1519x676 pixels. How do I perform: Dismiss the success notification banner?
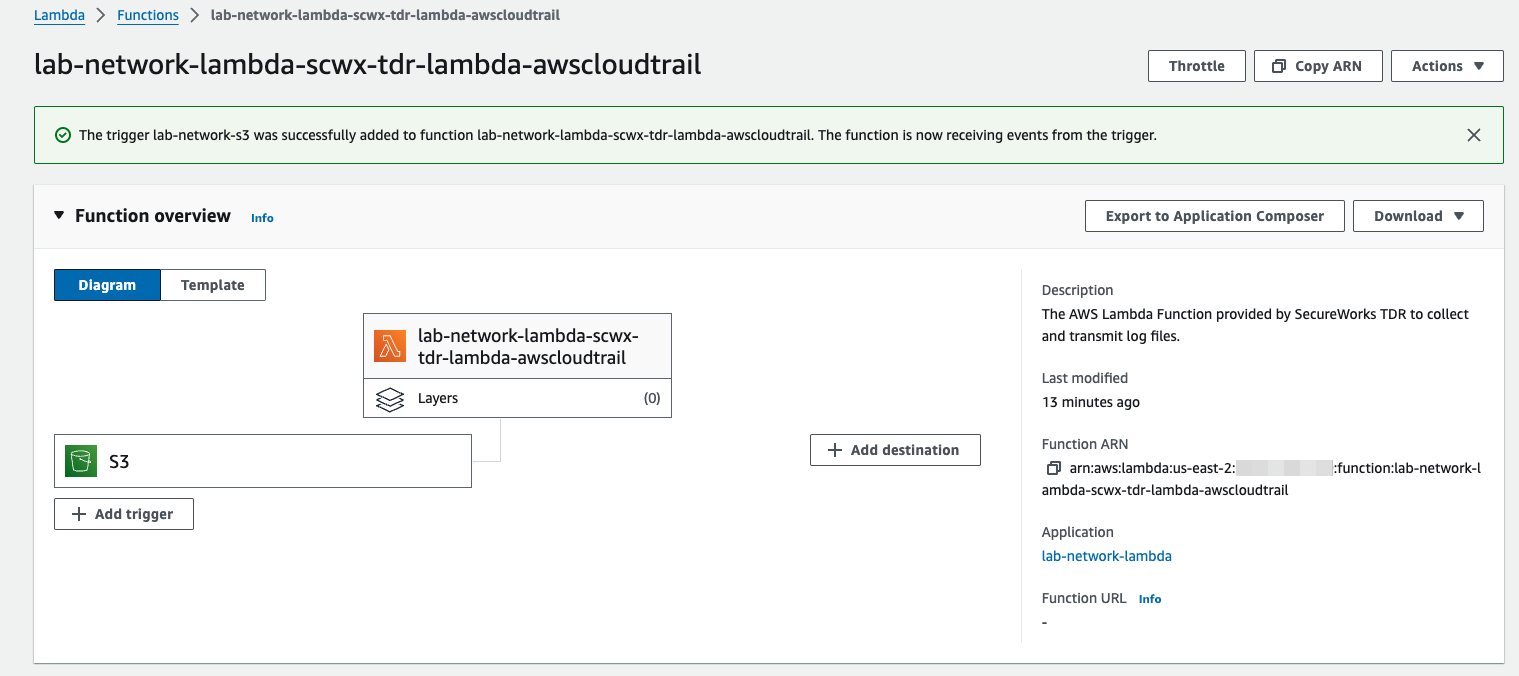coord(1474,135)
